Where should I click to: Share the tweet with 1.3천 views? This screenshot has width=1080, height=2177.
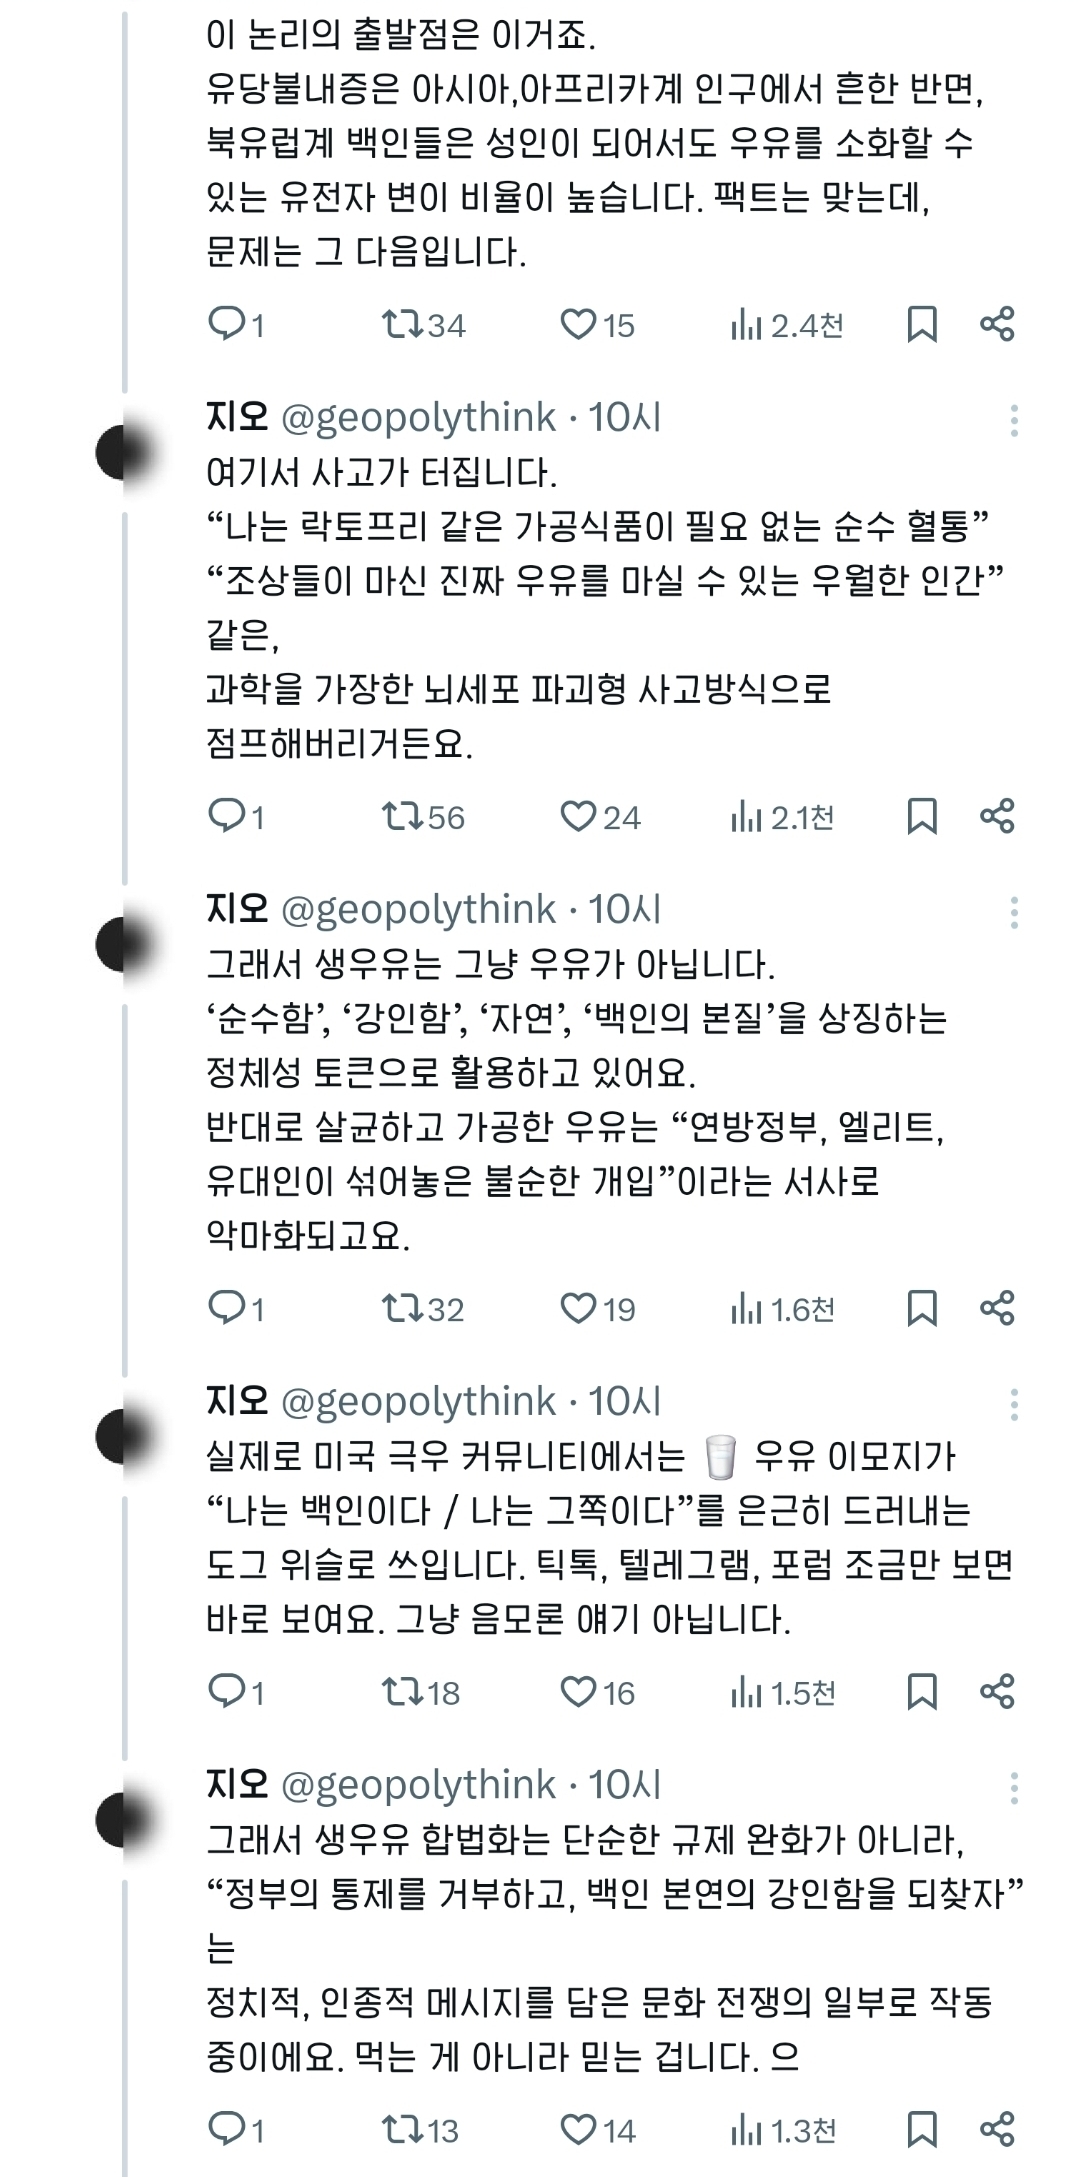point(997,2130)
